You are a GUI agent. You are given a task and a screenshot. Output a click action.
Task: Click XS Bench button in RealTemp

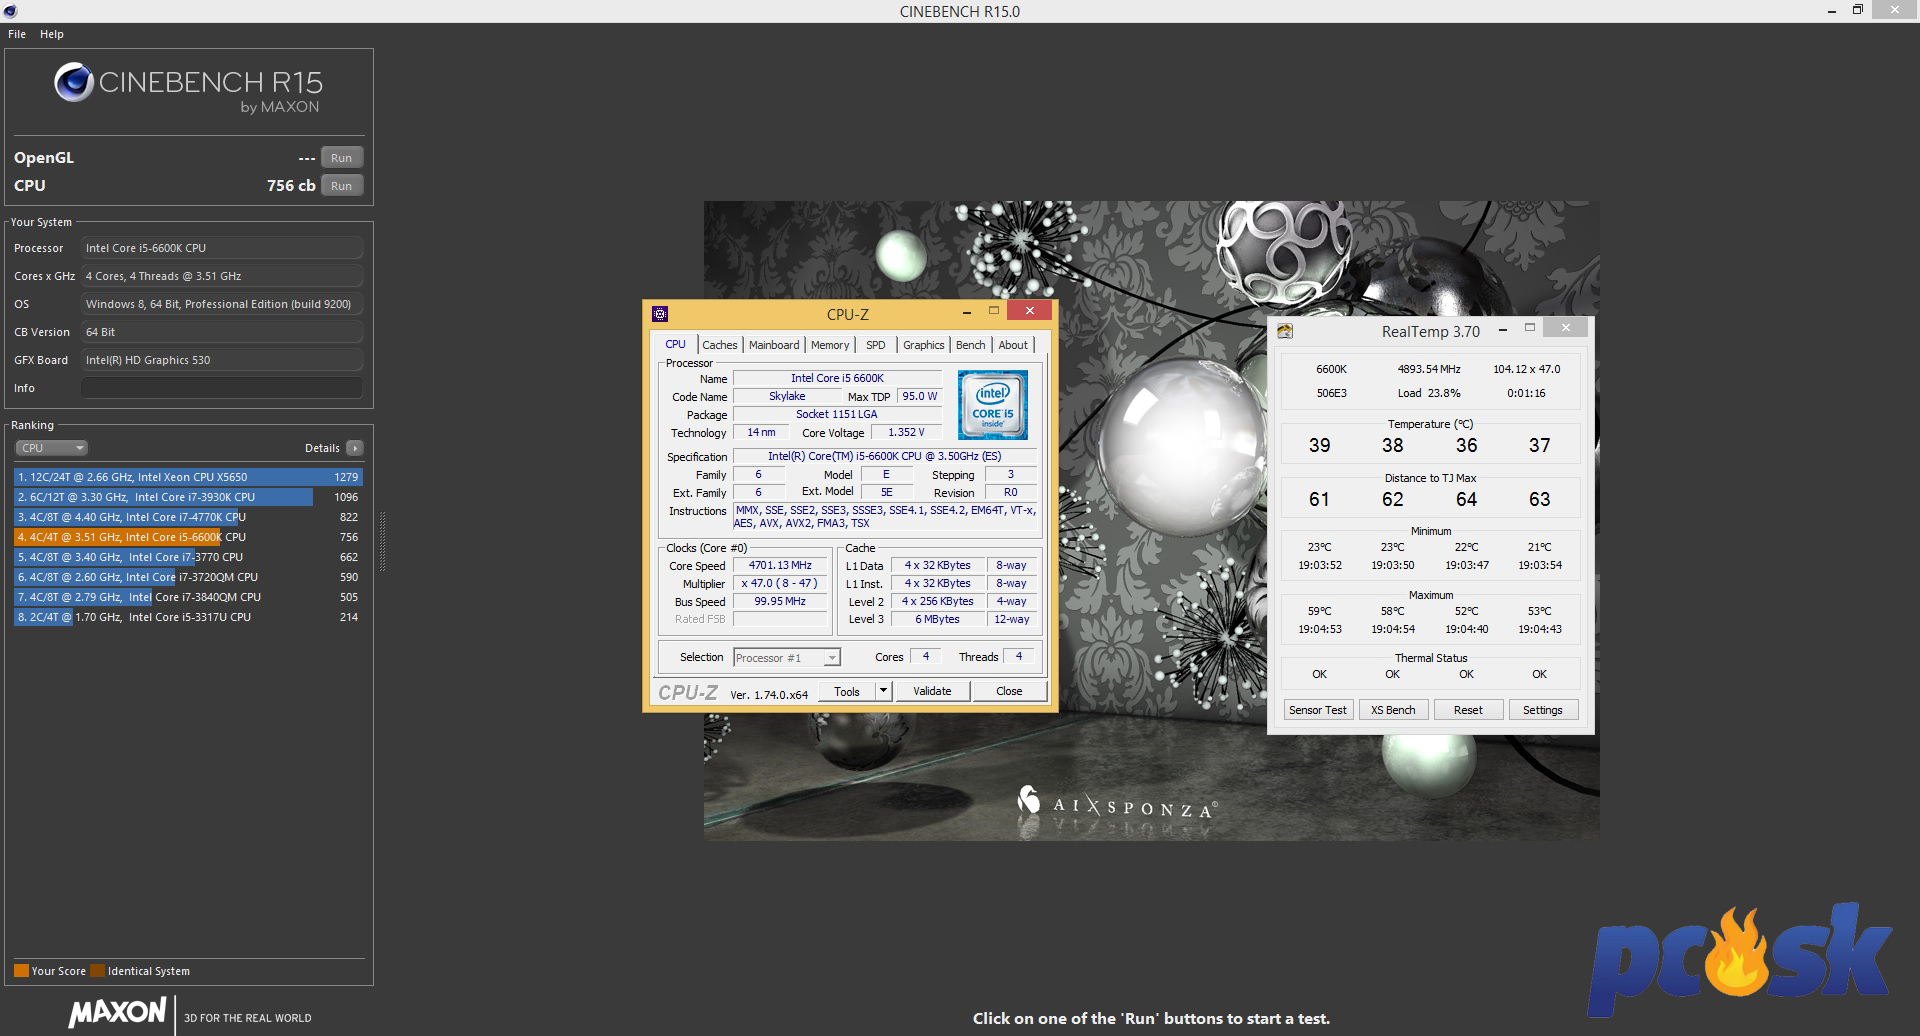1393,710
